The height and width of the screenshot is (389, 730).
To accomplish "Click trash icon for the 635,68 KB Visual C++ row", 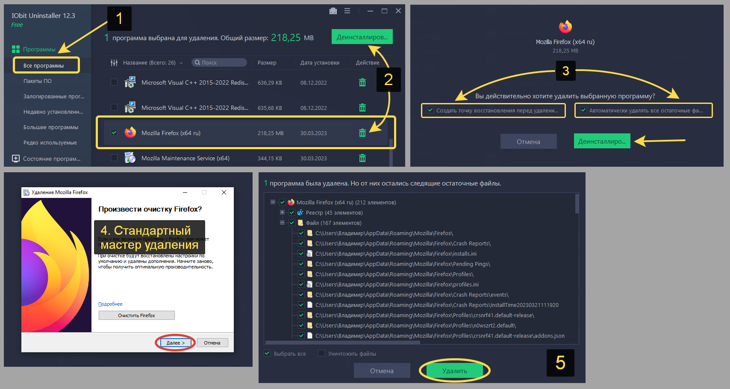I will [362, 107].
